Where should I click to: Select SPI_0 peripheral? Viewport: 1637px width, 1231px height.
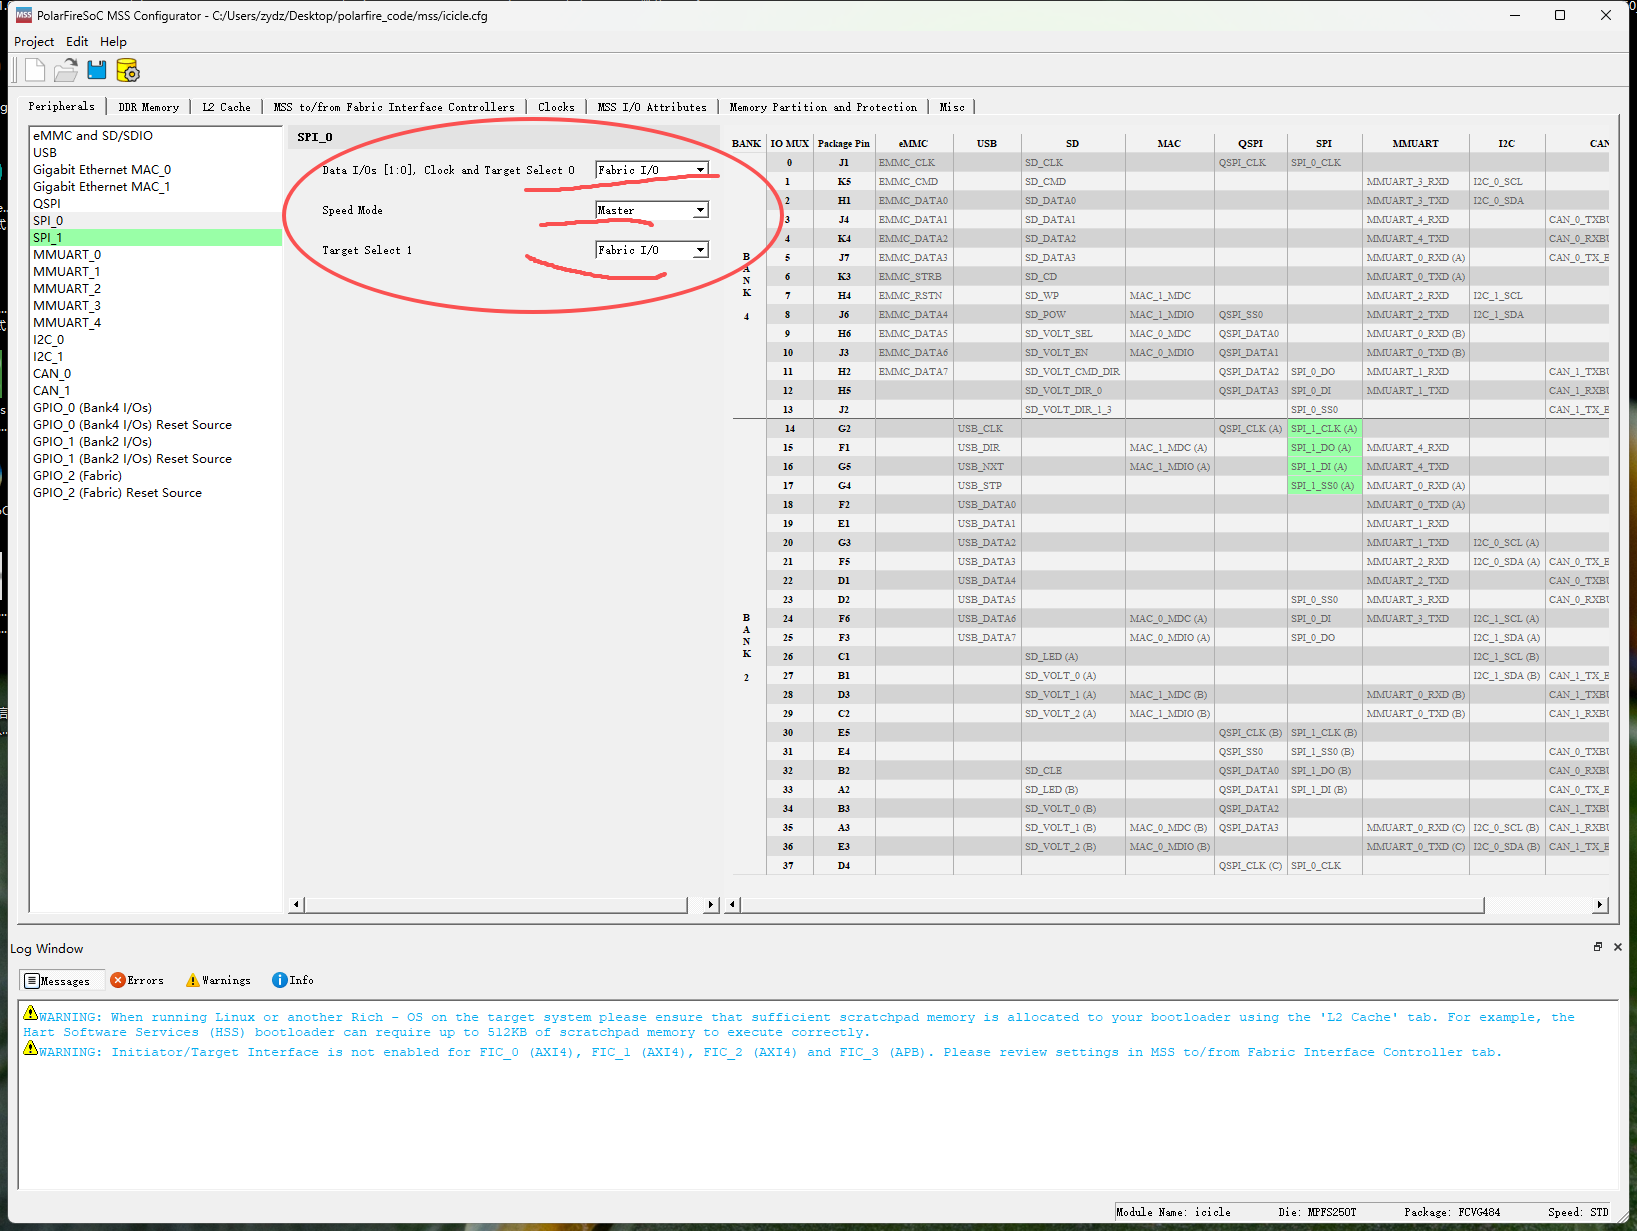[x=156, y=221]
